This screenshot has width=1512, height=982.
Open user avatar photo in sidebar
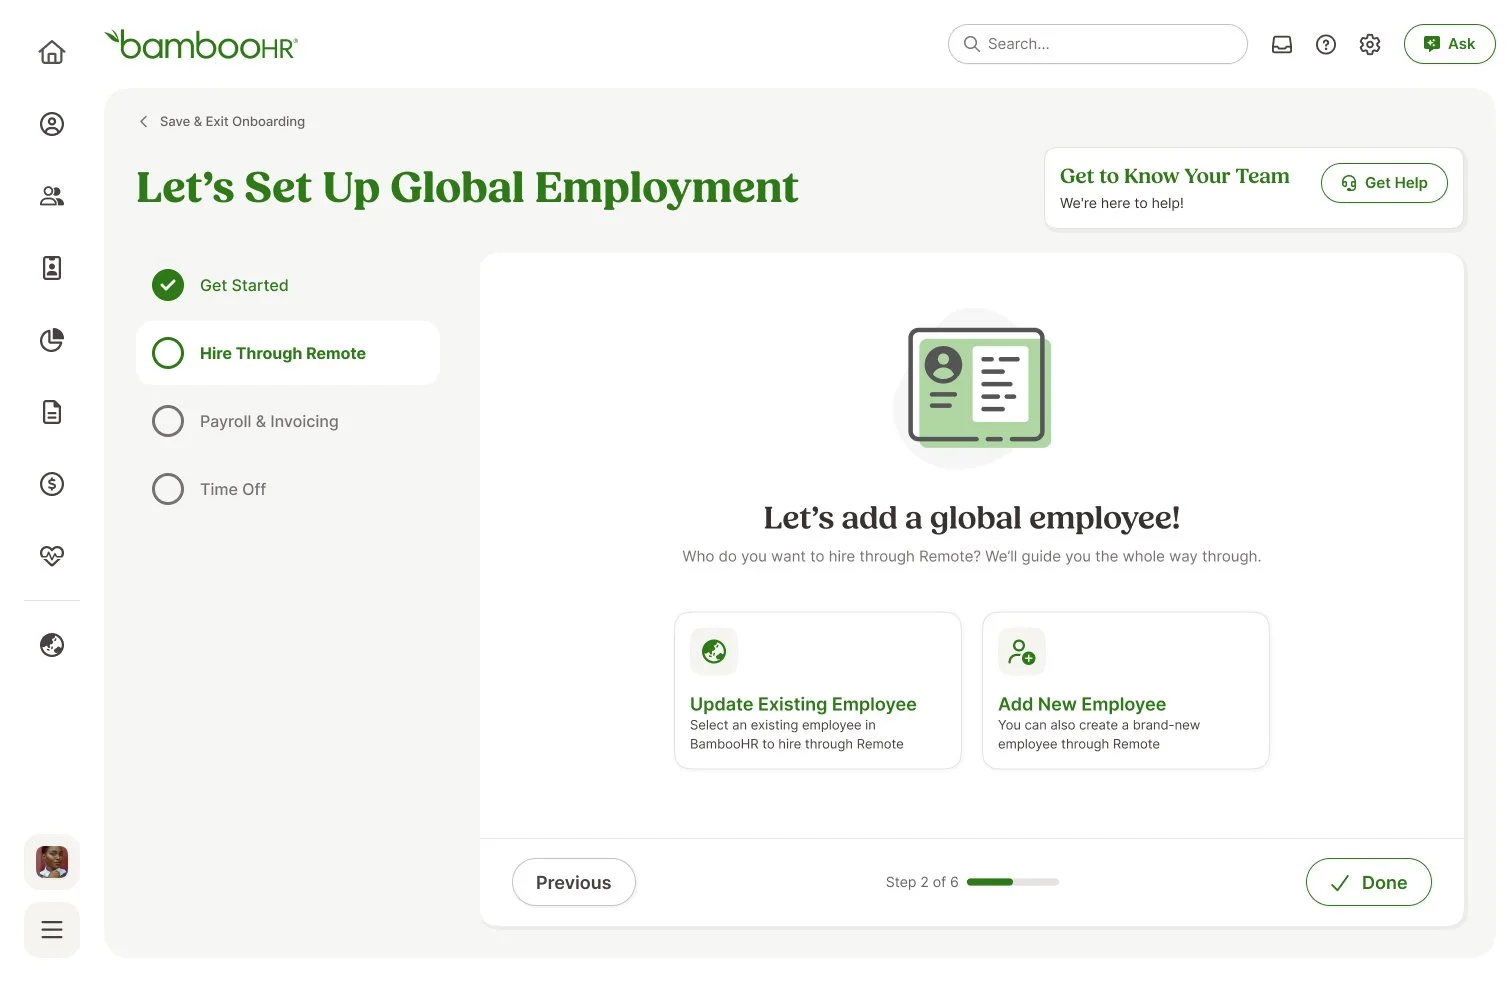pos(52,862)
